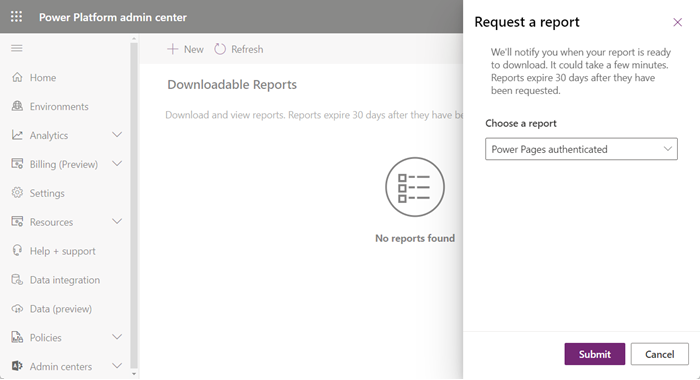Viewport: 700px width, 380px height.
Task: Click the Data integration icon
Action: tap(17, 280)
